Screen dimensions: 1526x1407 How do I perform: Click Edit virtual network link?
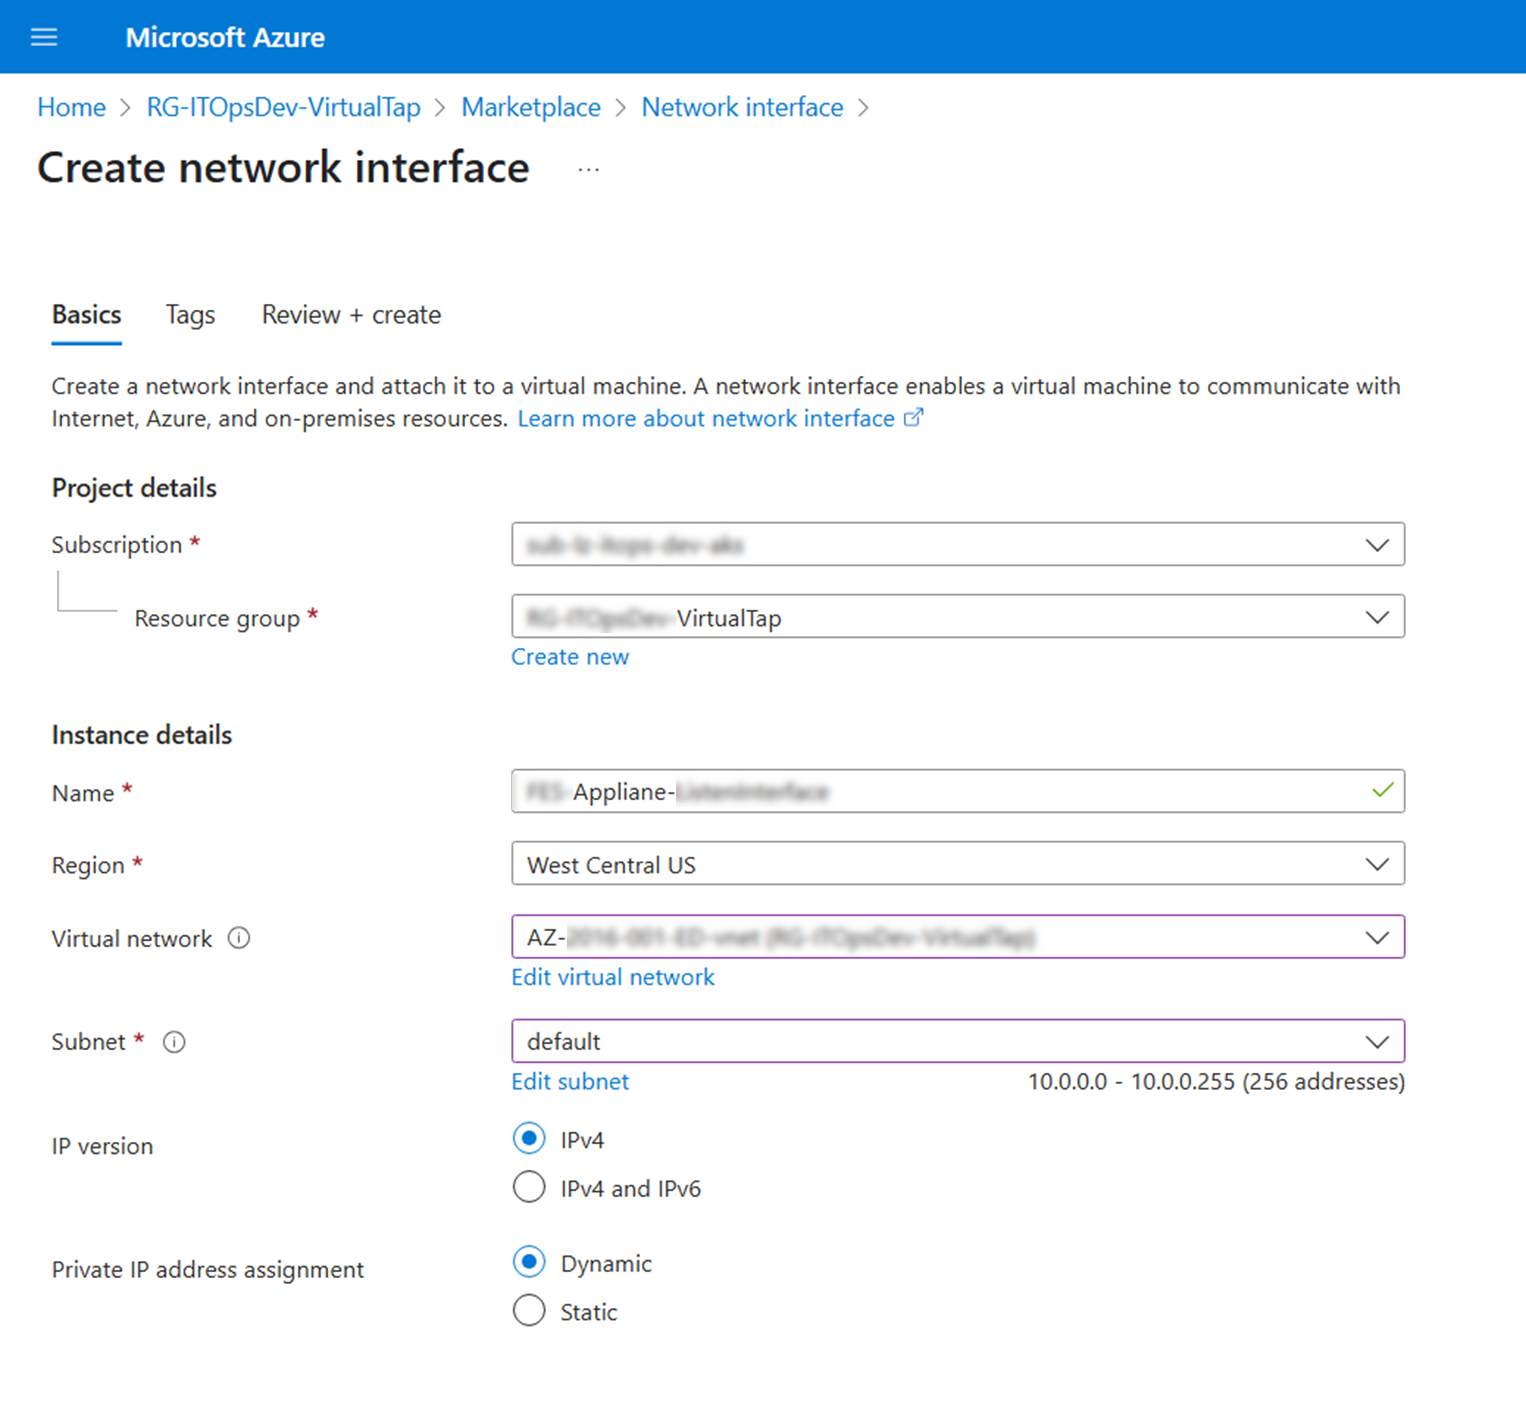point(613,977)
